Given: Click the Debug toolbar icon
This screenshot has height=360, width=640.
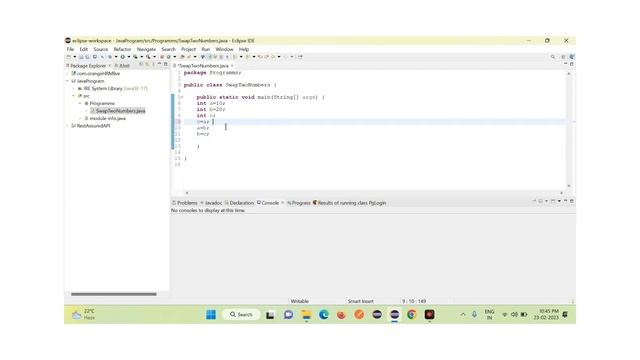Looking at the screenshot, I should 110,57.
